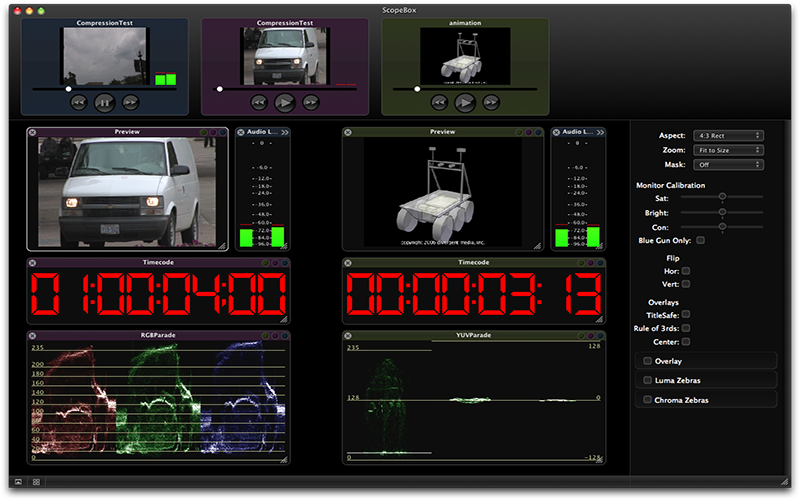Open the Mask dropdown showing Off

[x=728, y=165]
